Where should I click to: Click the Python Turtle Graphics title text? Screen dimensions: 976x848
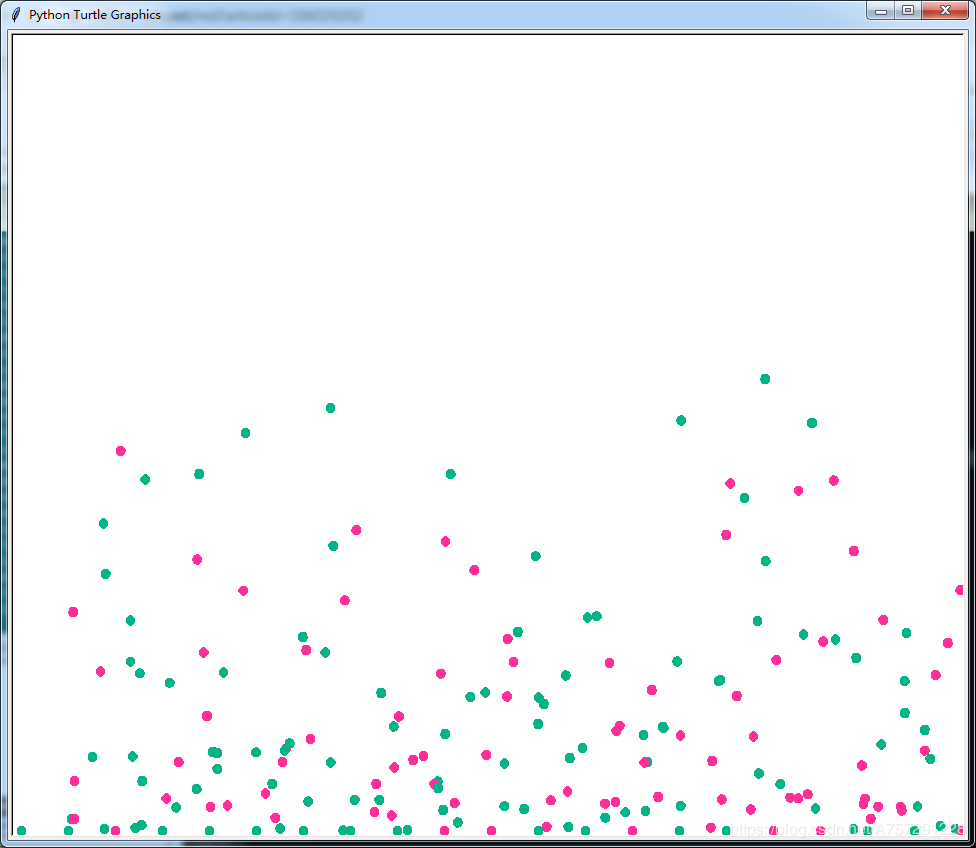95,14
